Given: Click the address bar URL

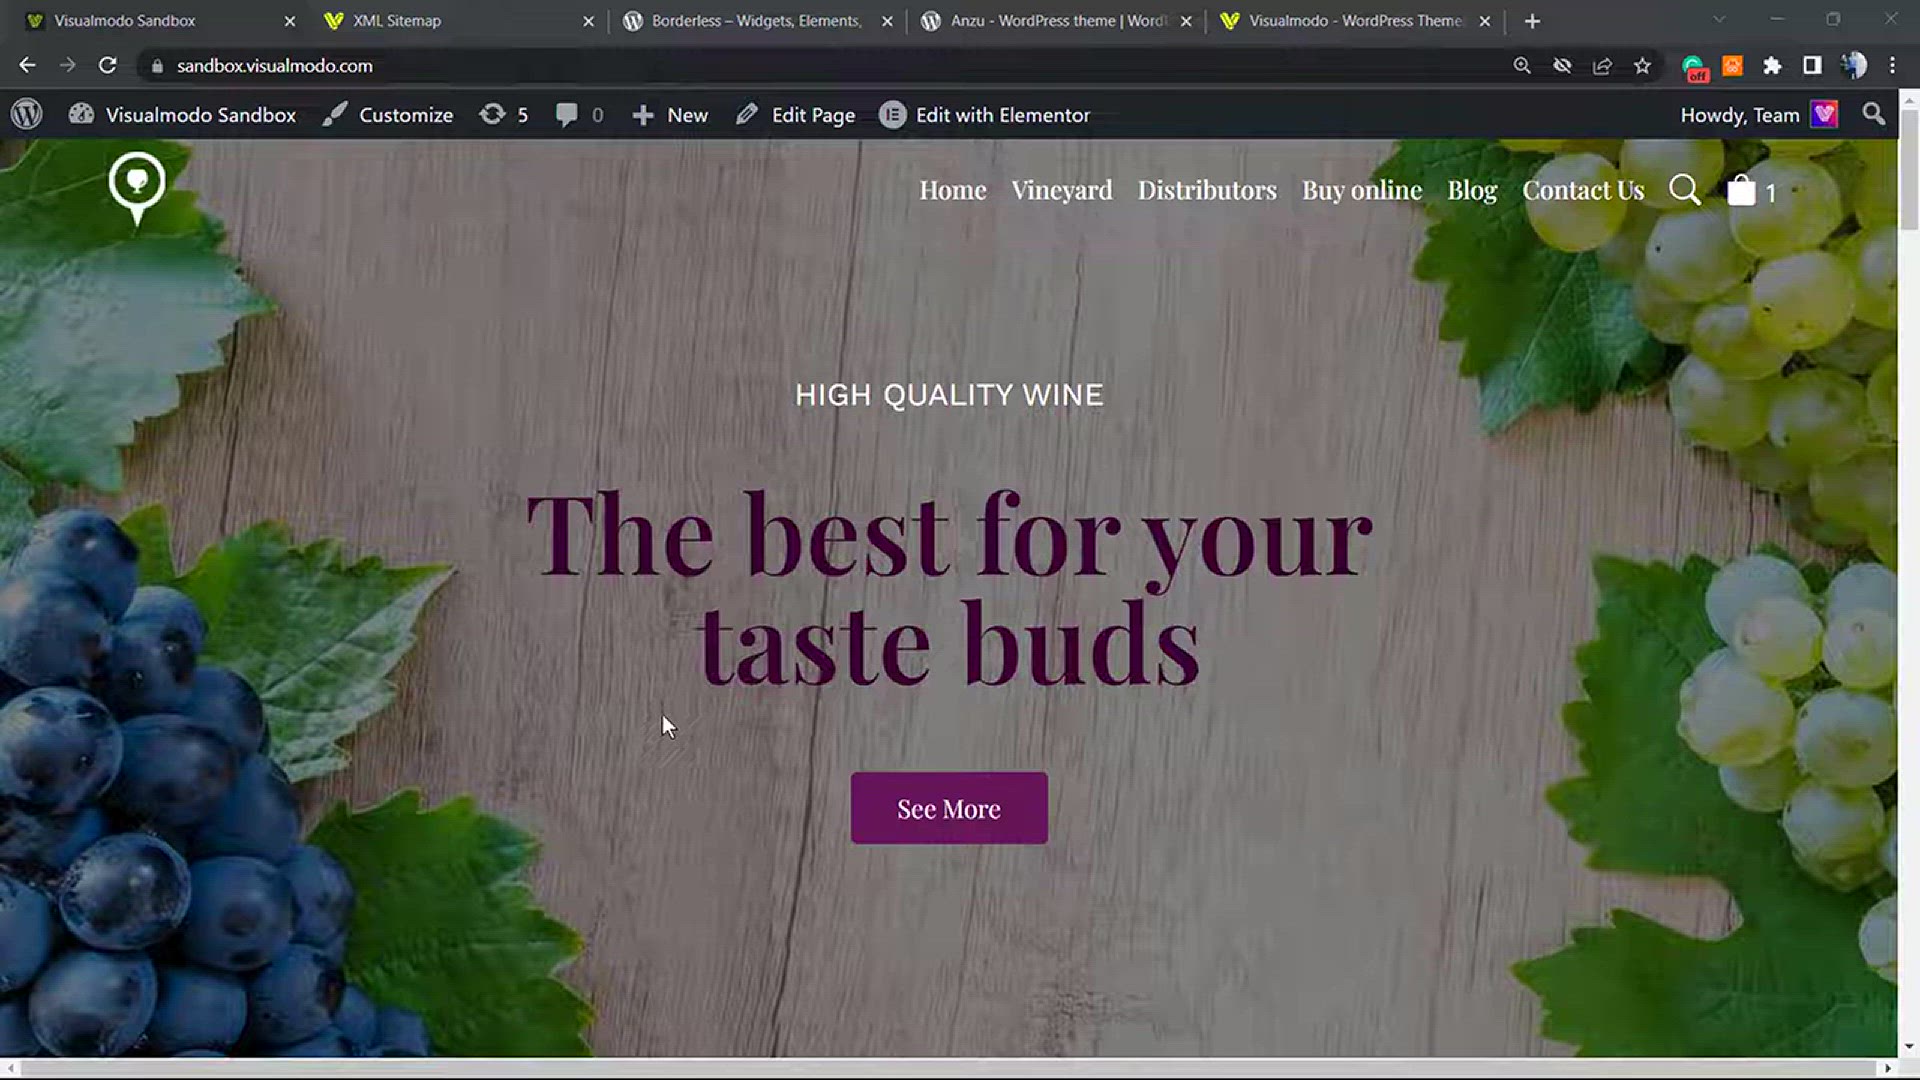Looking at the screenshot, I should click(x=275, y=66).
